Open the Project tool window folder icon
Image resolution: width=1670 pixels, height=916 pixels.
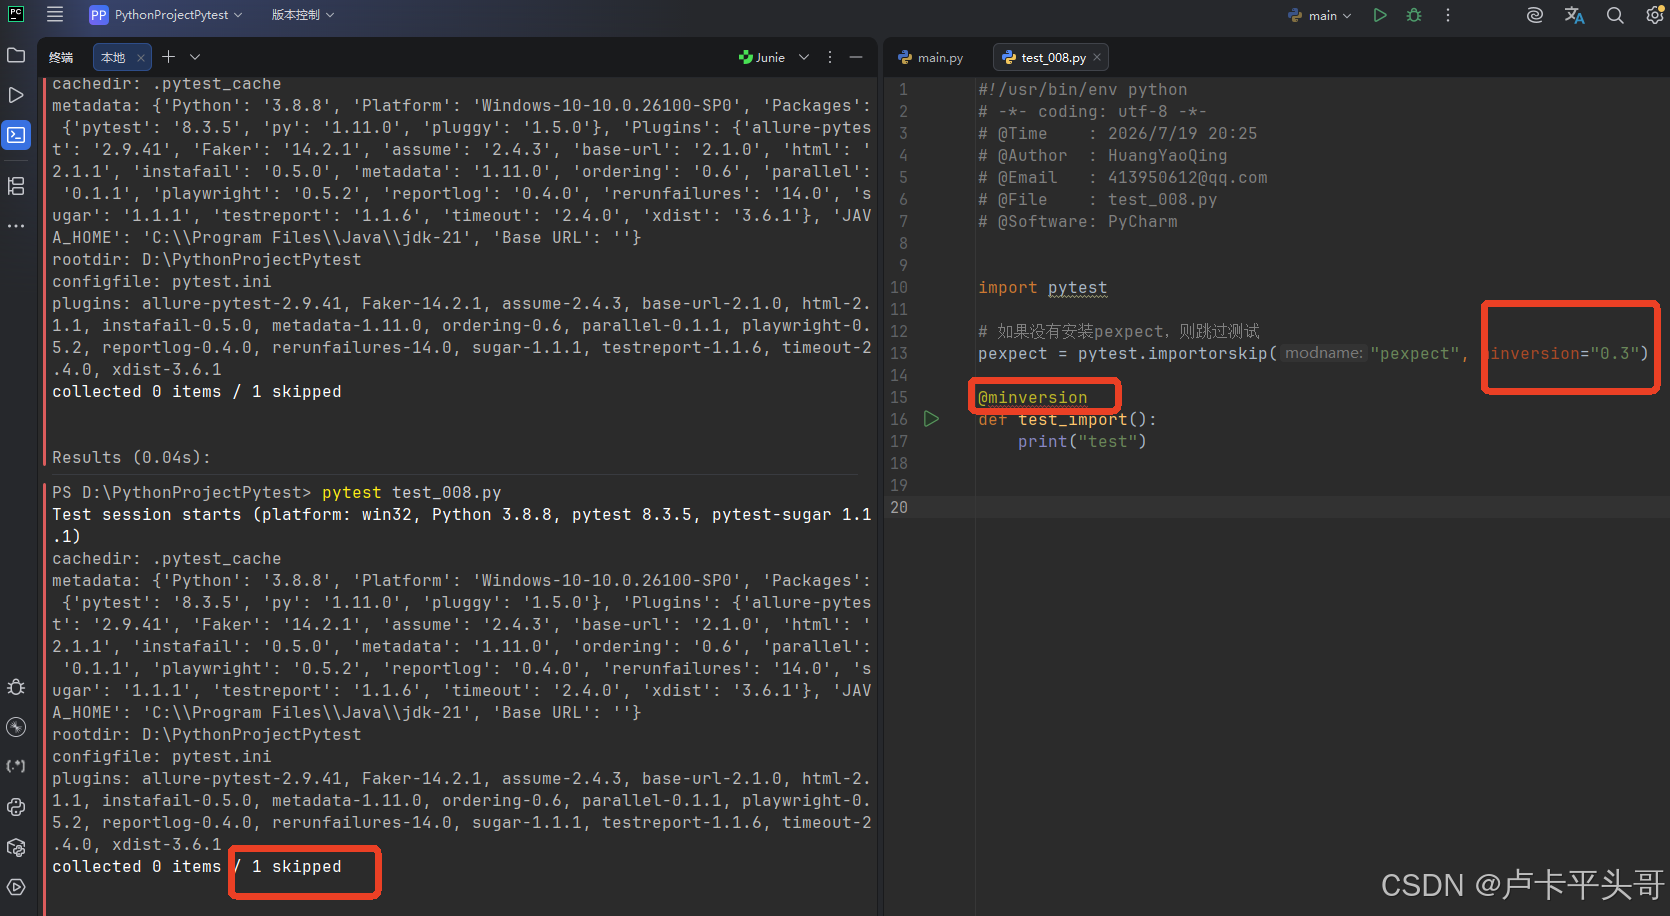(16, 55)
